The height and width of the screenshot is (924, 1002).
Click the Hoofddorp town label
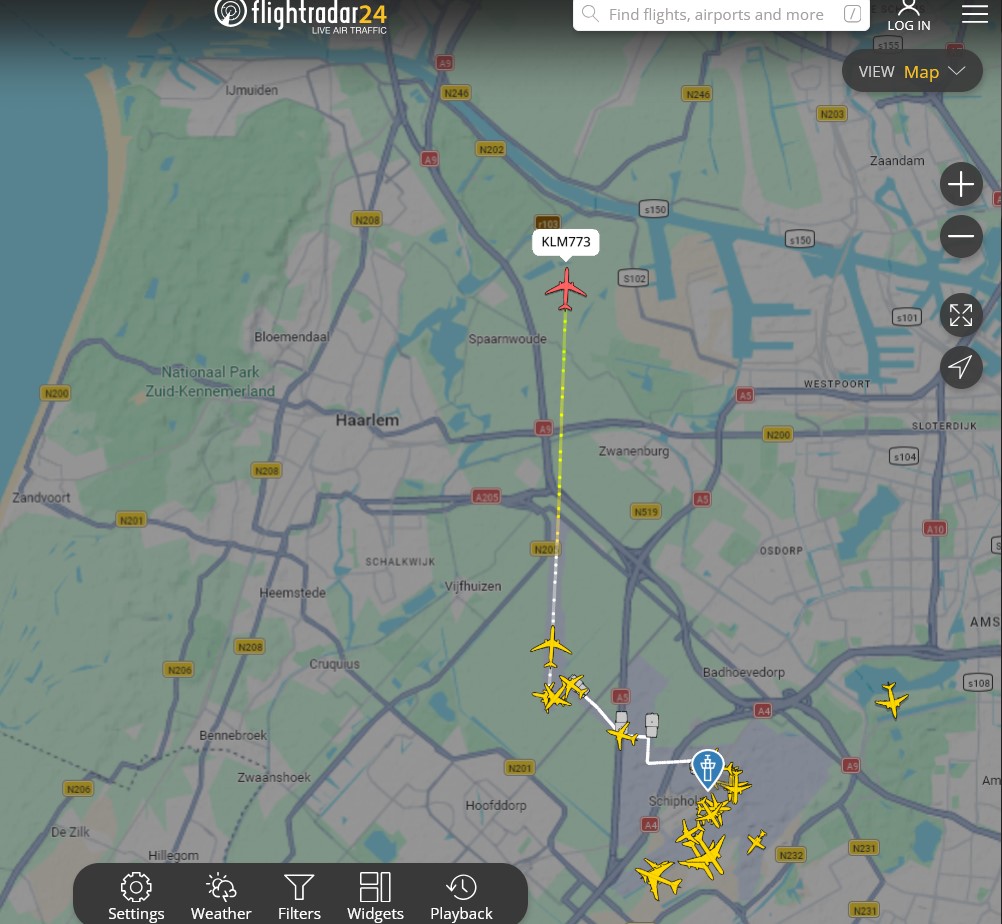click(x=496, y=806)
